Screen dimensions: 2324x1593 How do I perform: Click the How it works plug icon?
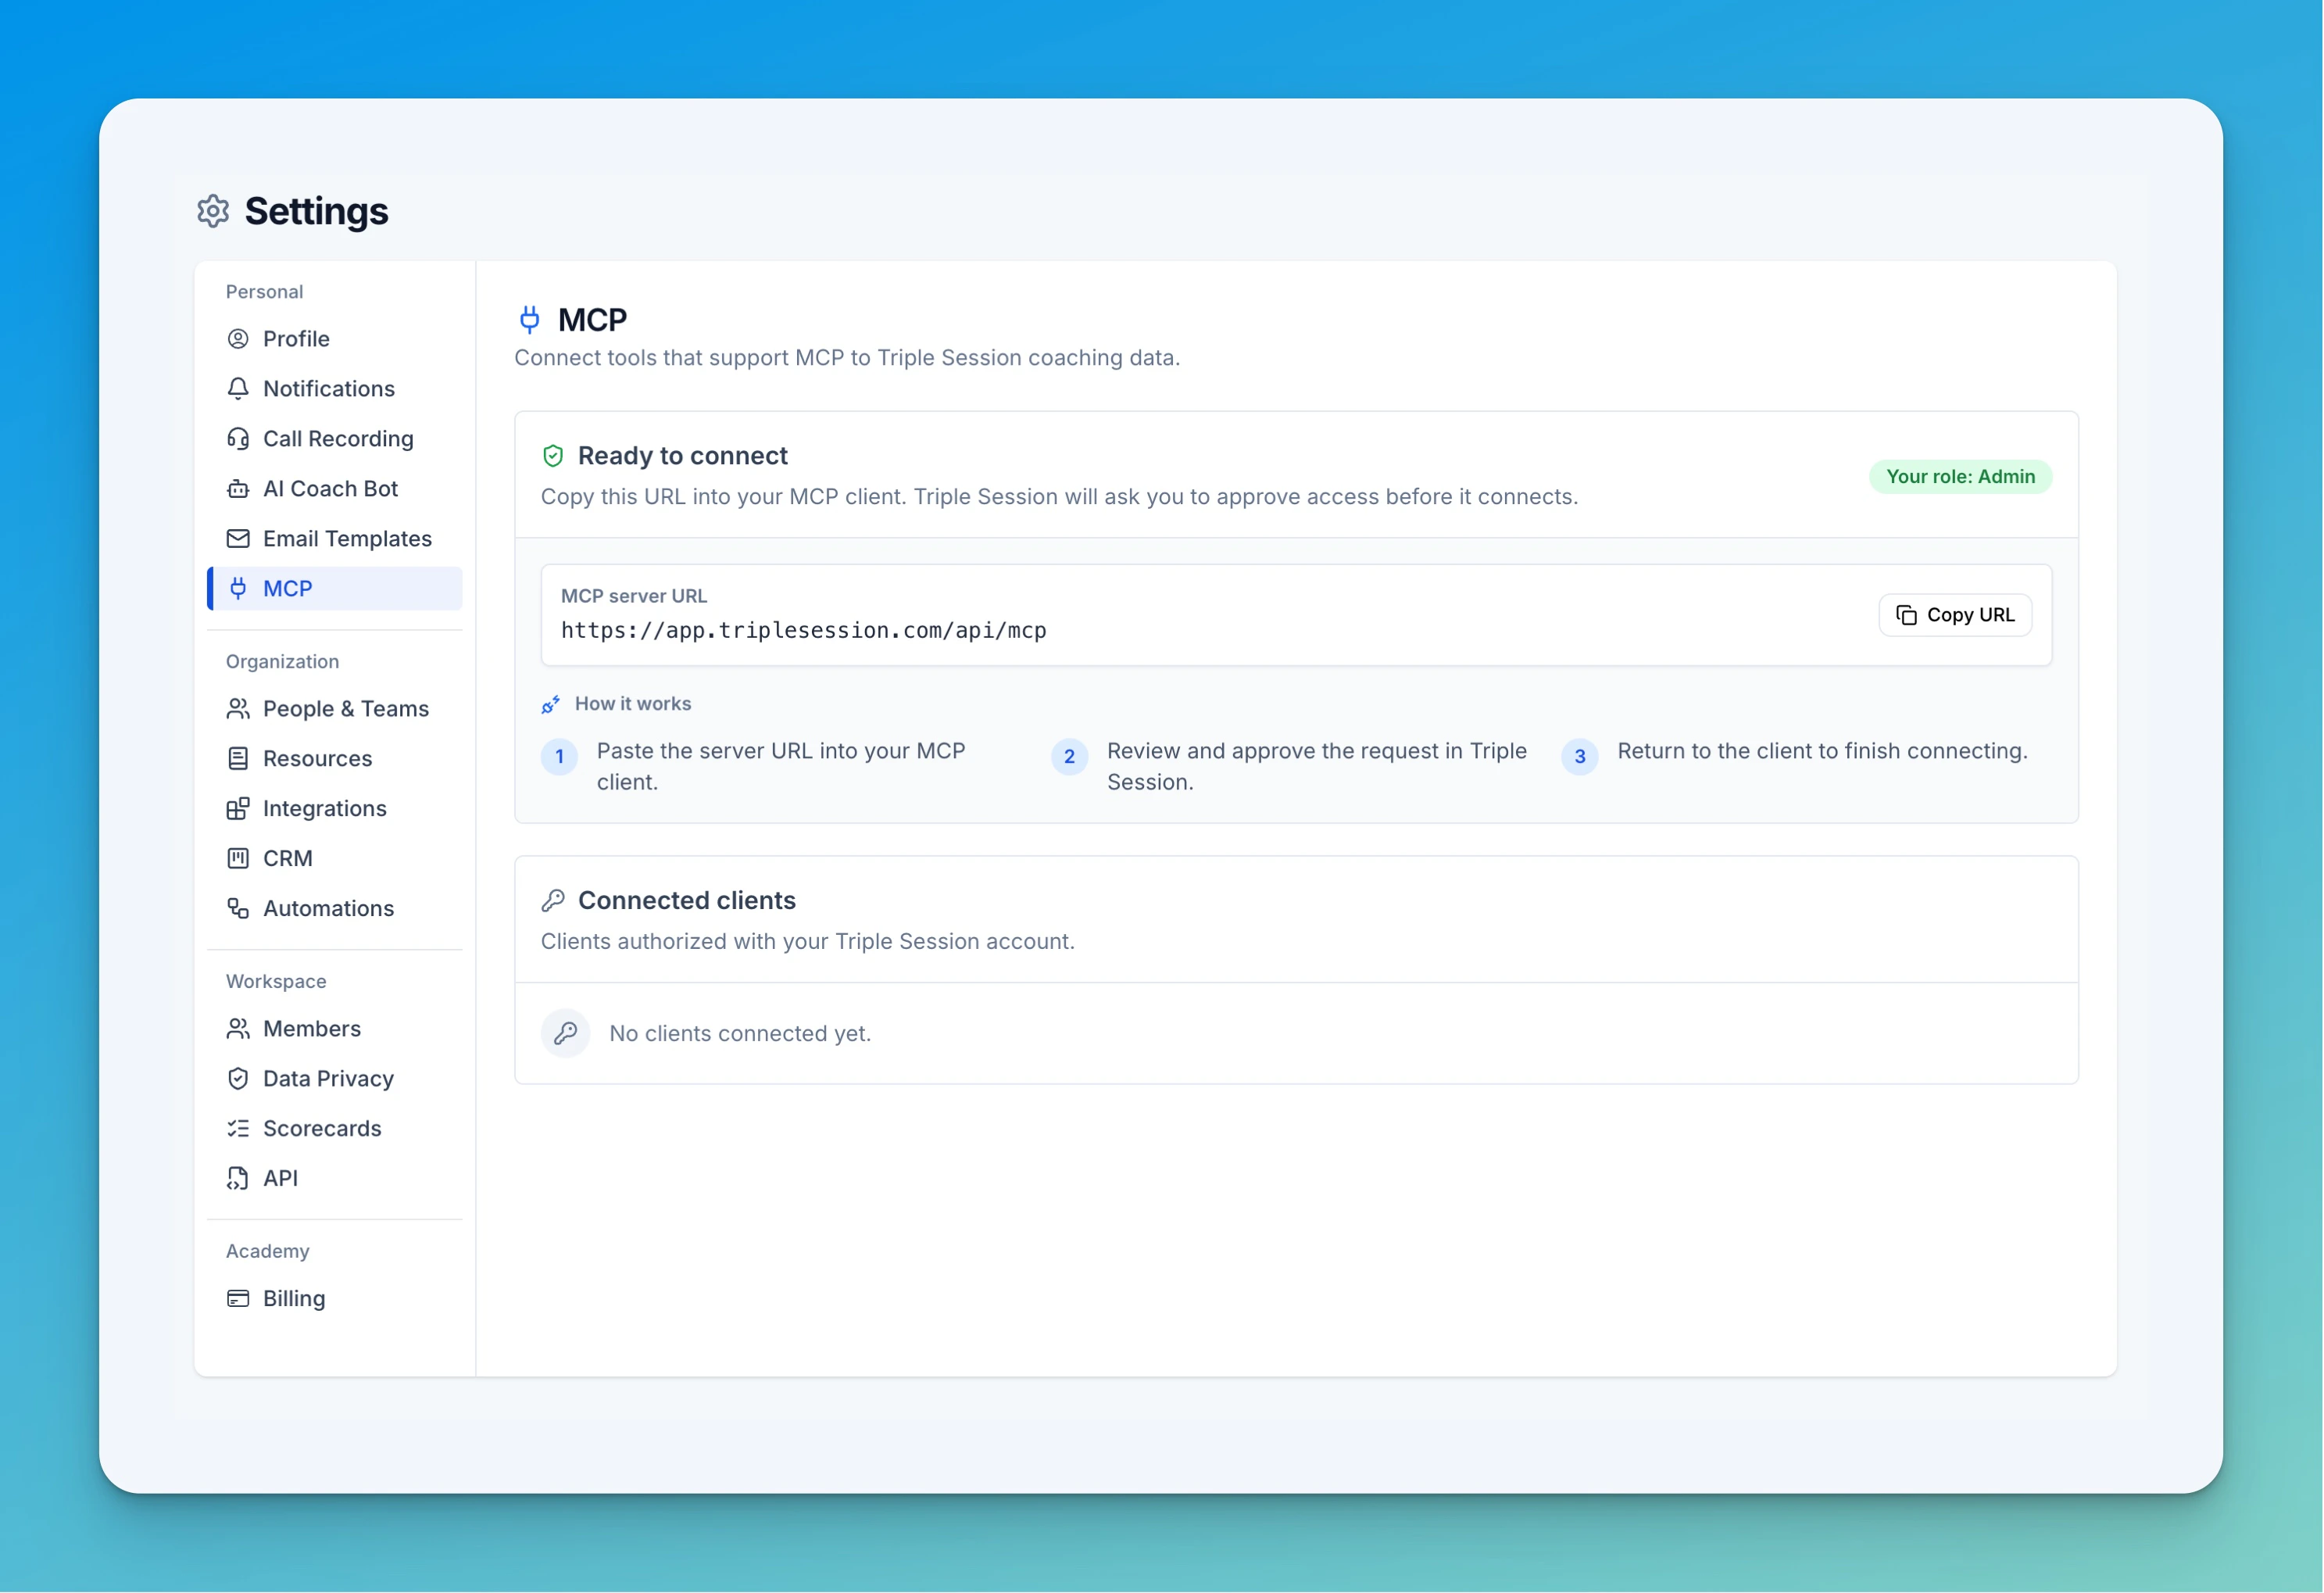pos(551,705)
